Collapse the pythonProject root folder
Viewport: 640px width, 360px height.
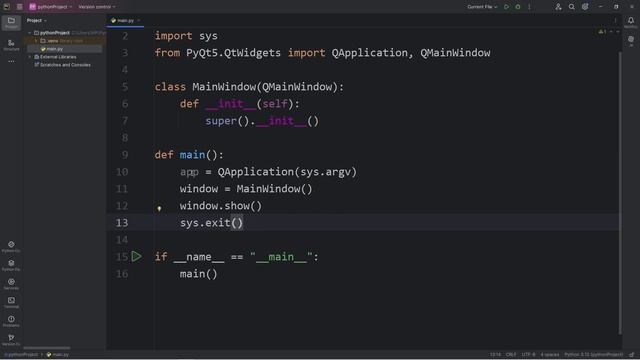coord(29,33)
